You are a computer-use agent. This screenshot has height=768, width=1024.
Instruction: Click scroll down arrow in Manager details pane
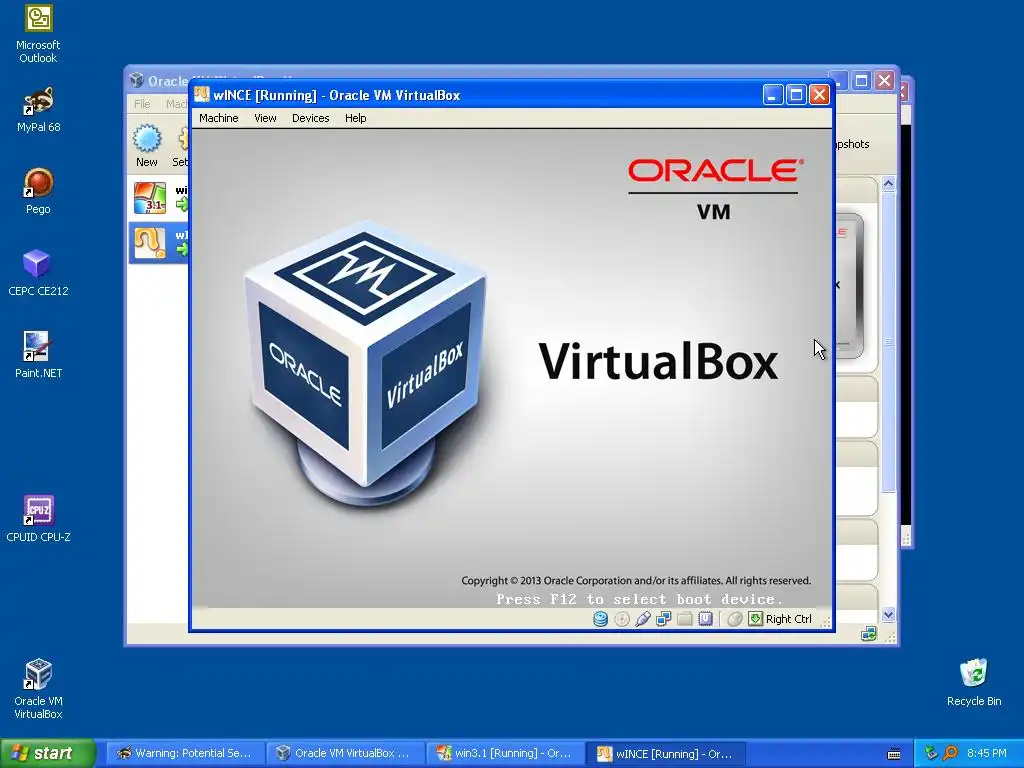click(888, 615)
